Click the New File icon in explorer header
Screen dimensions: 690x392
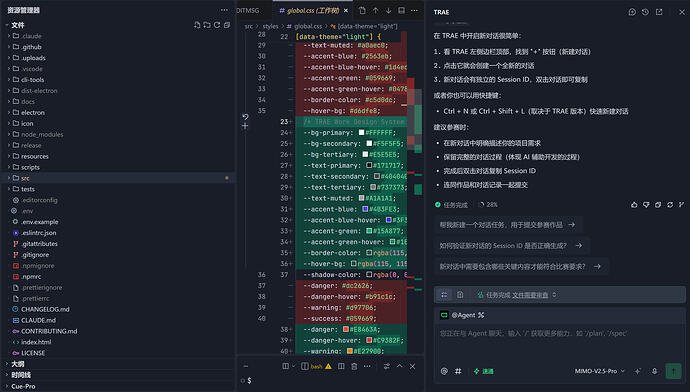pos(197,25)
